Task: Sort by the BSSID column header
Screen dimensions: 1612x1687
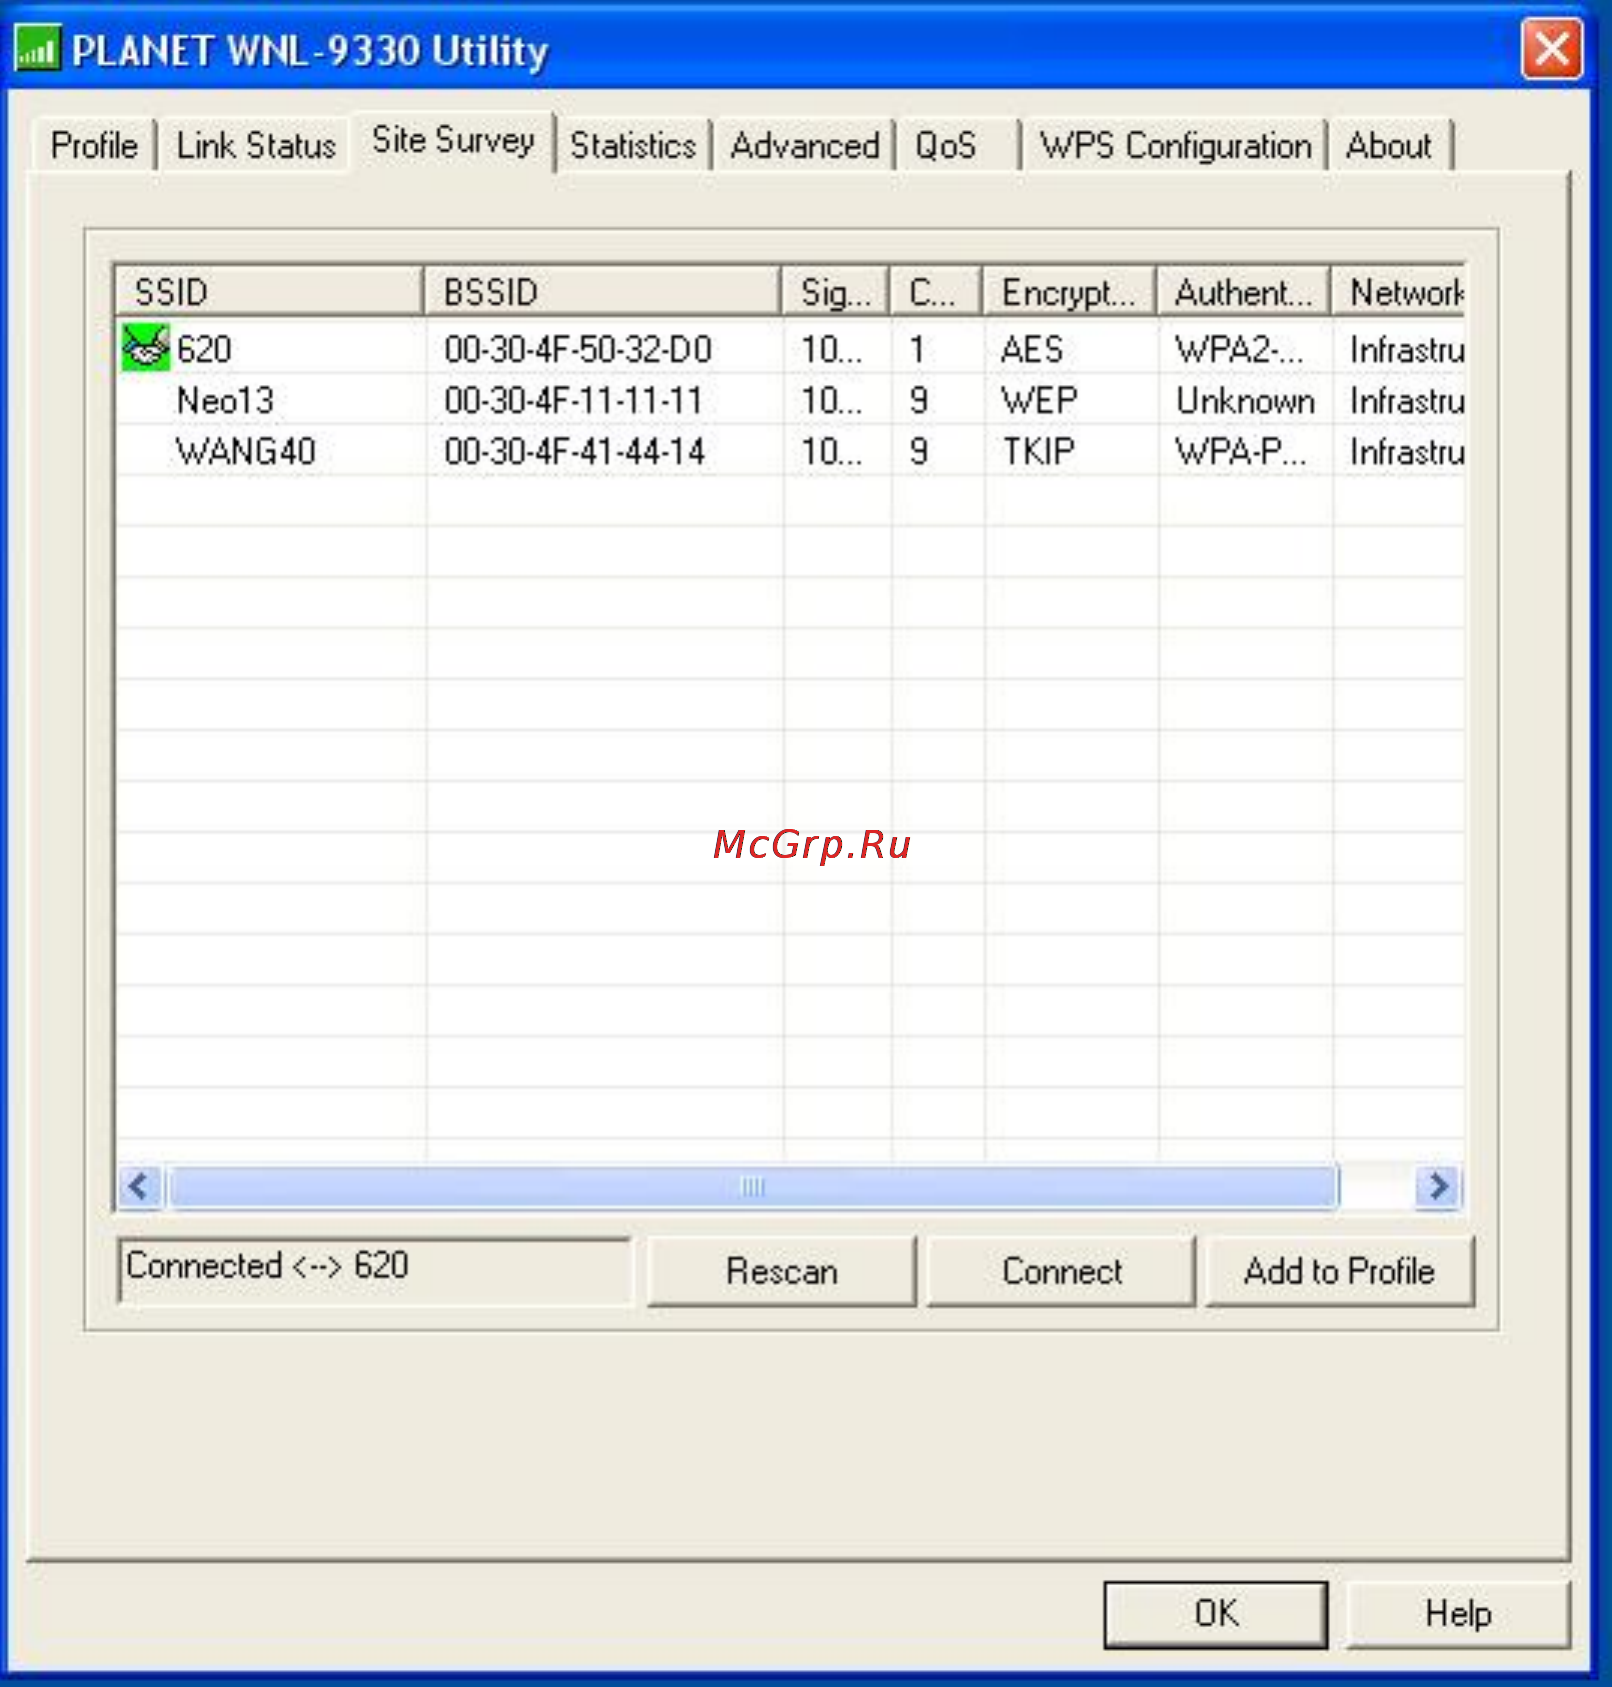Action: [602, 292]
